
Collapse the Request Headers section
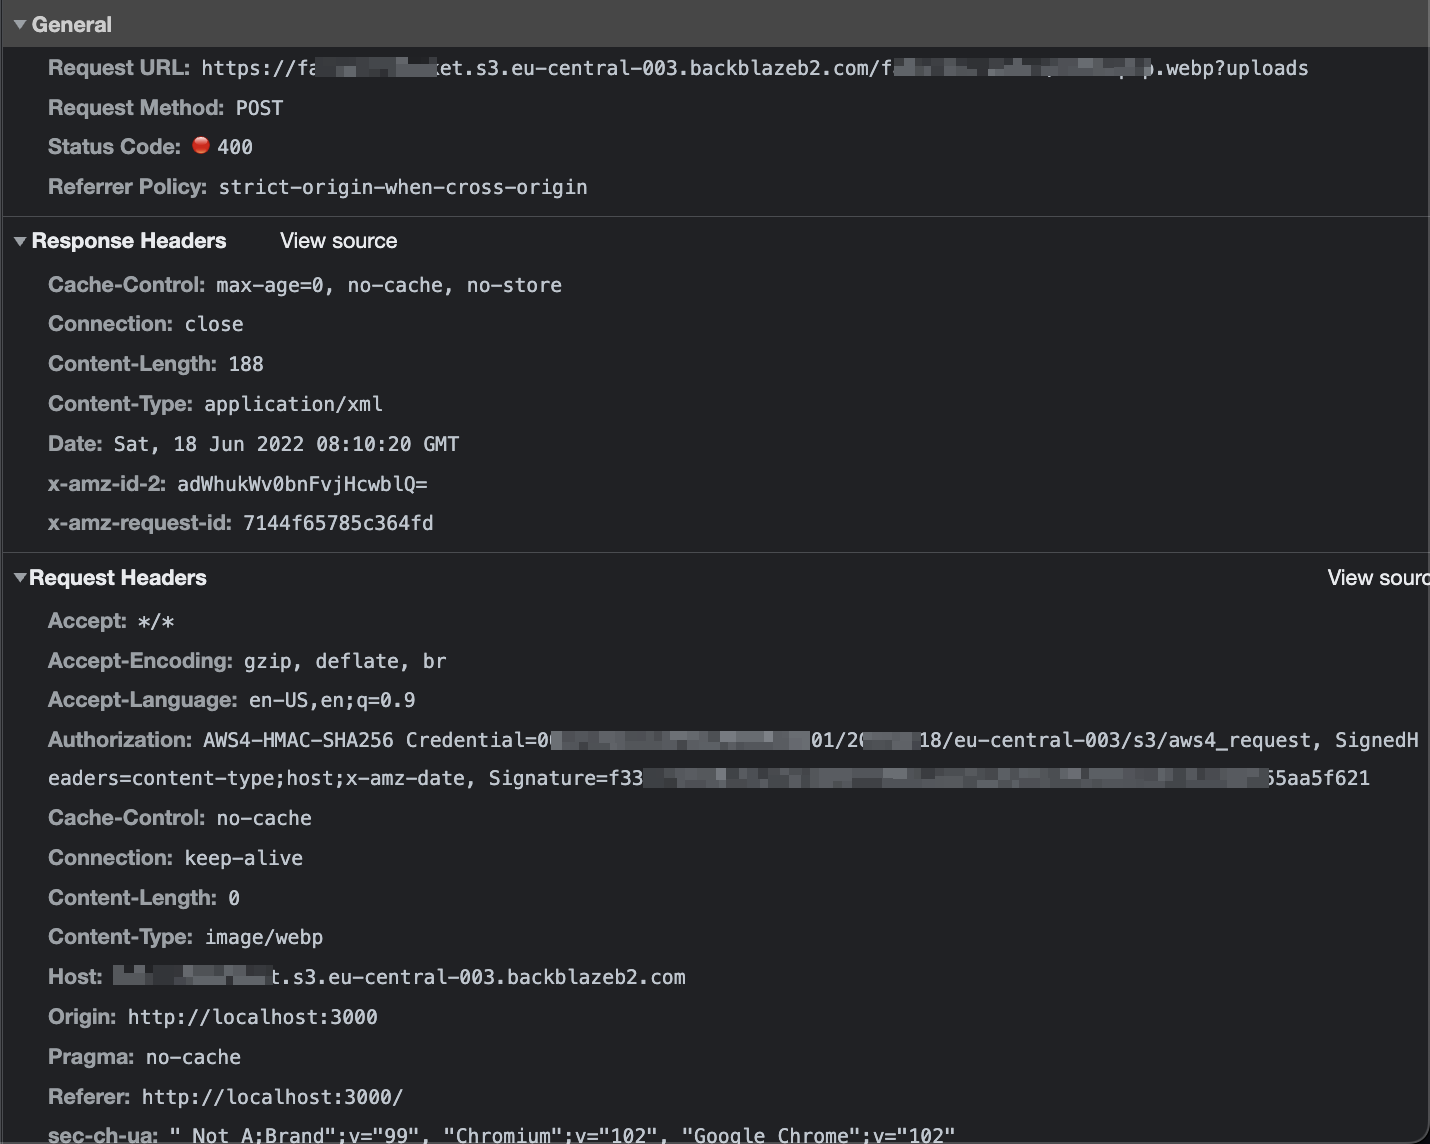coord(19,577)
